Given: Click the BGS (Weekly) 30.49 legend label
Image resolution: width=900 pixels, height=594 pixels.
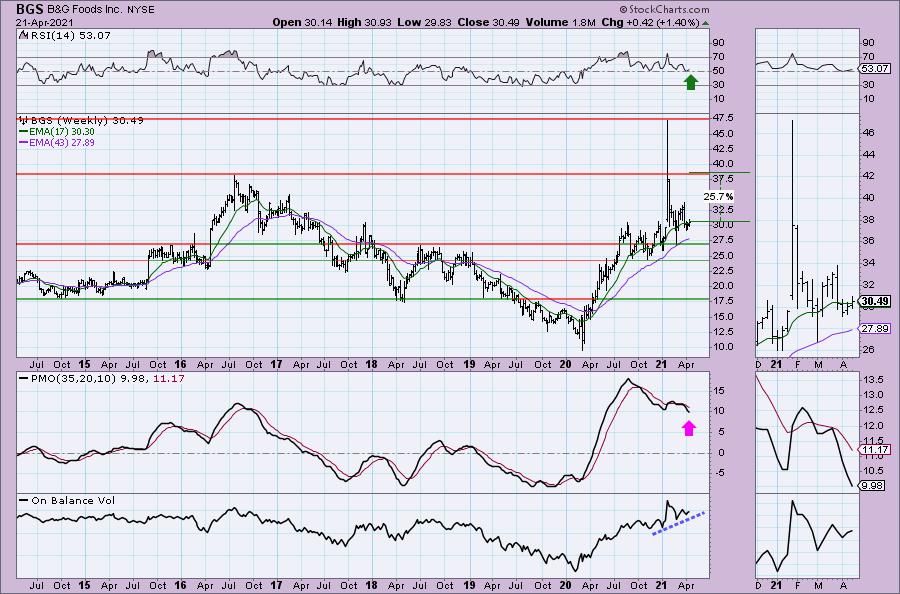Looking at the screenshot, I should pos(82,121).
